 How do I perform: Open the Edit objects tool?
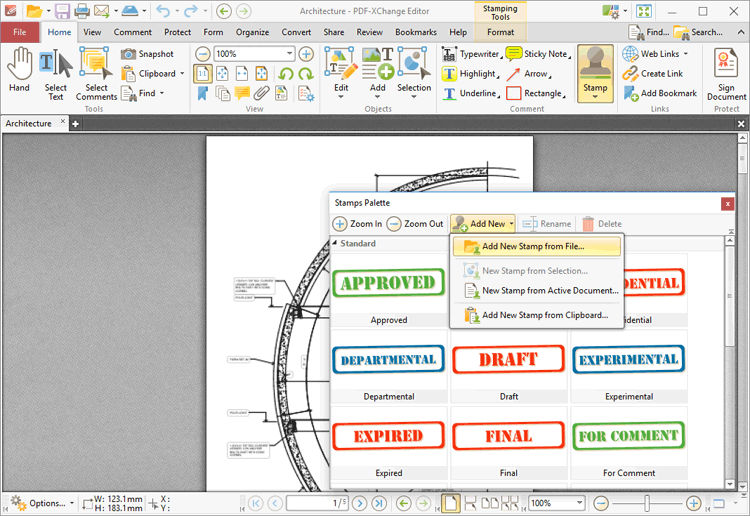(341, 73)
